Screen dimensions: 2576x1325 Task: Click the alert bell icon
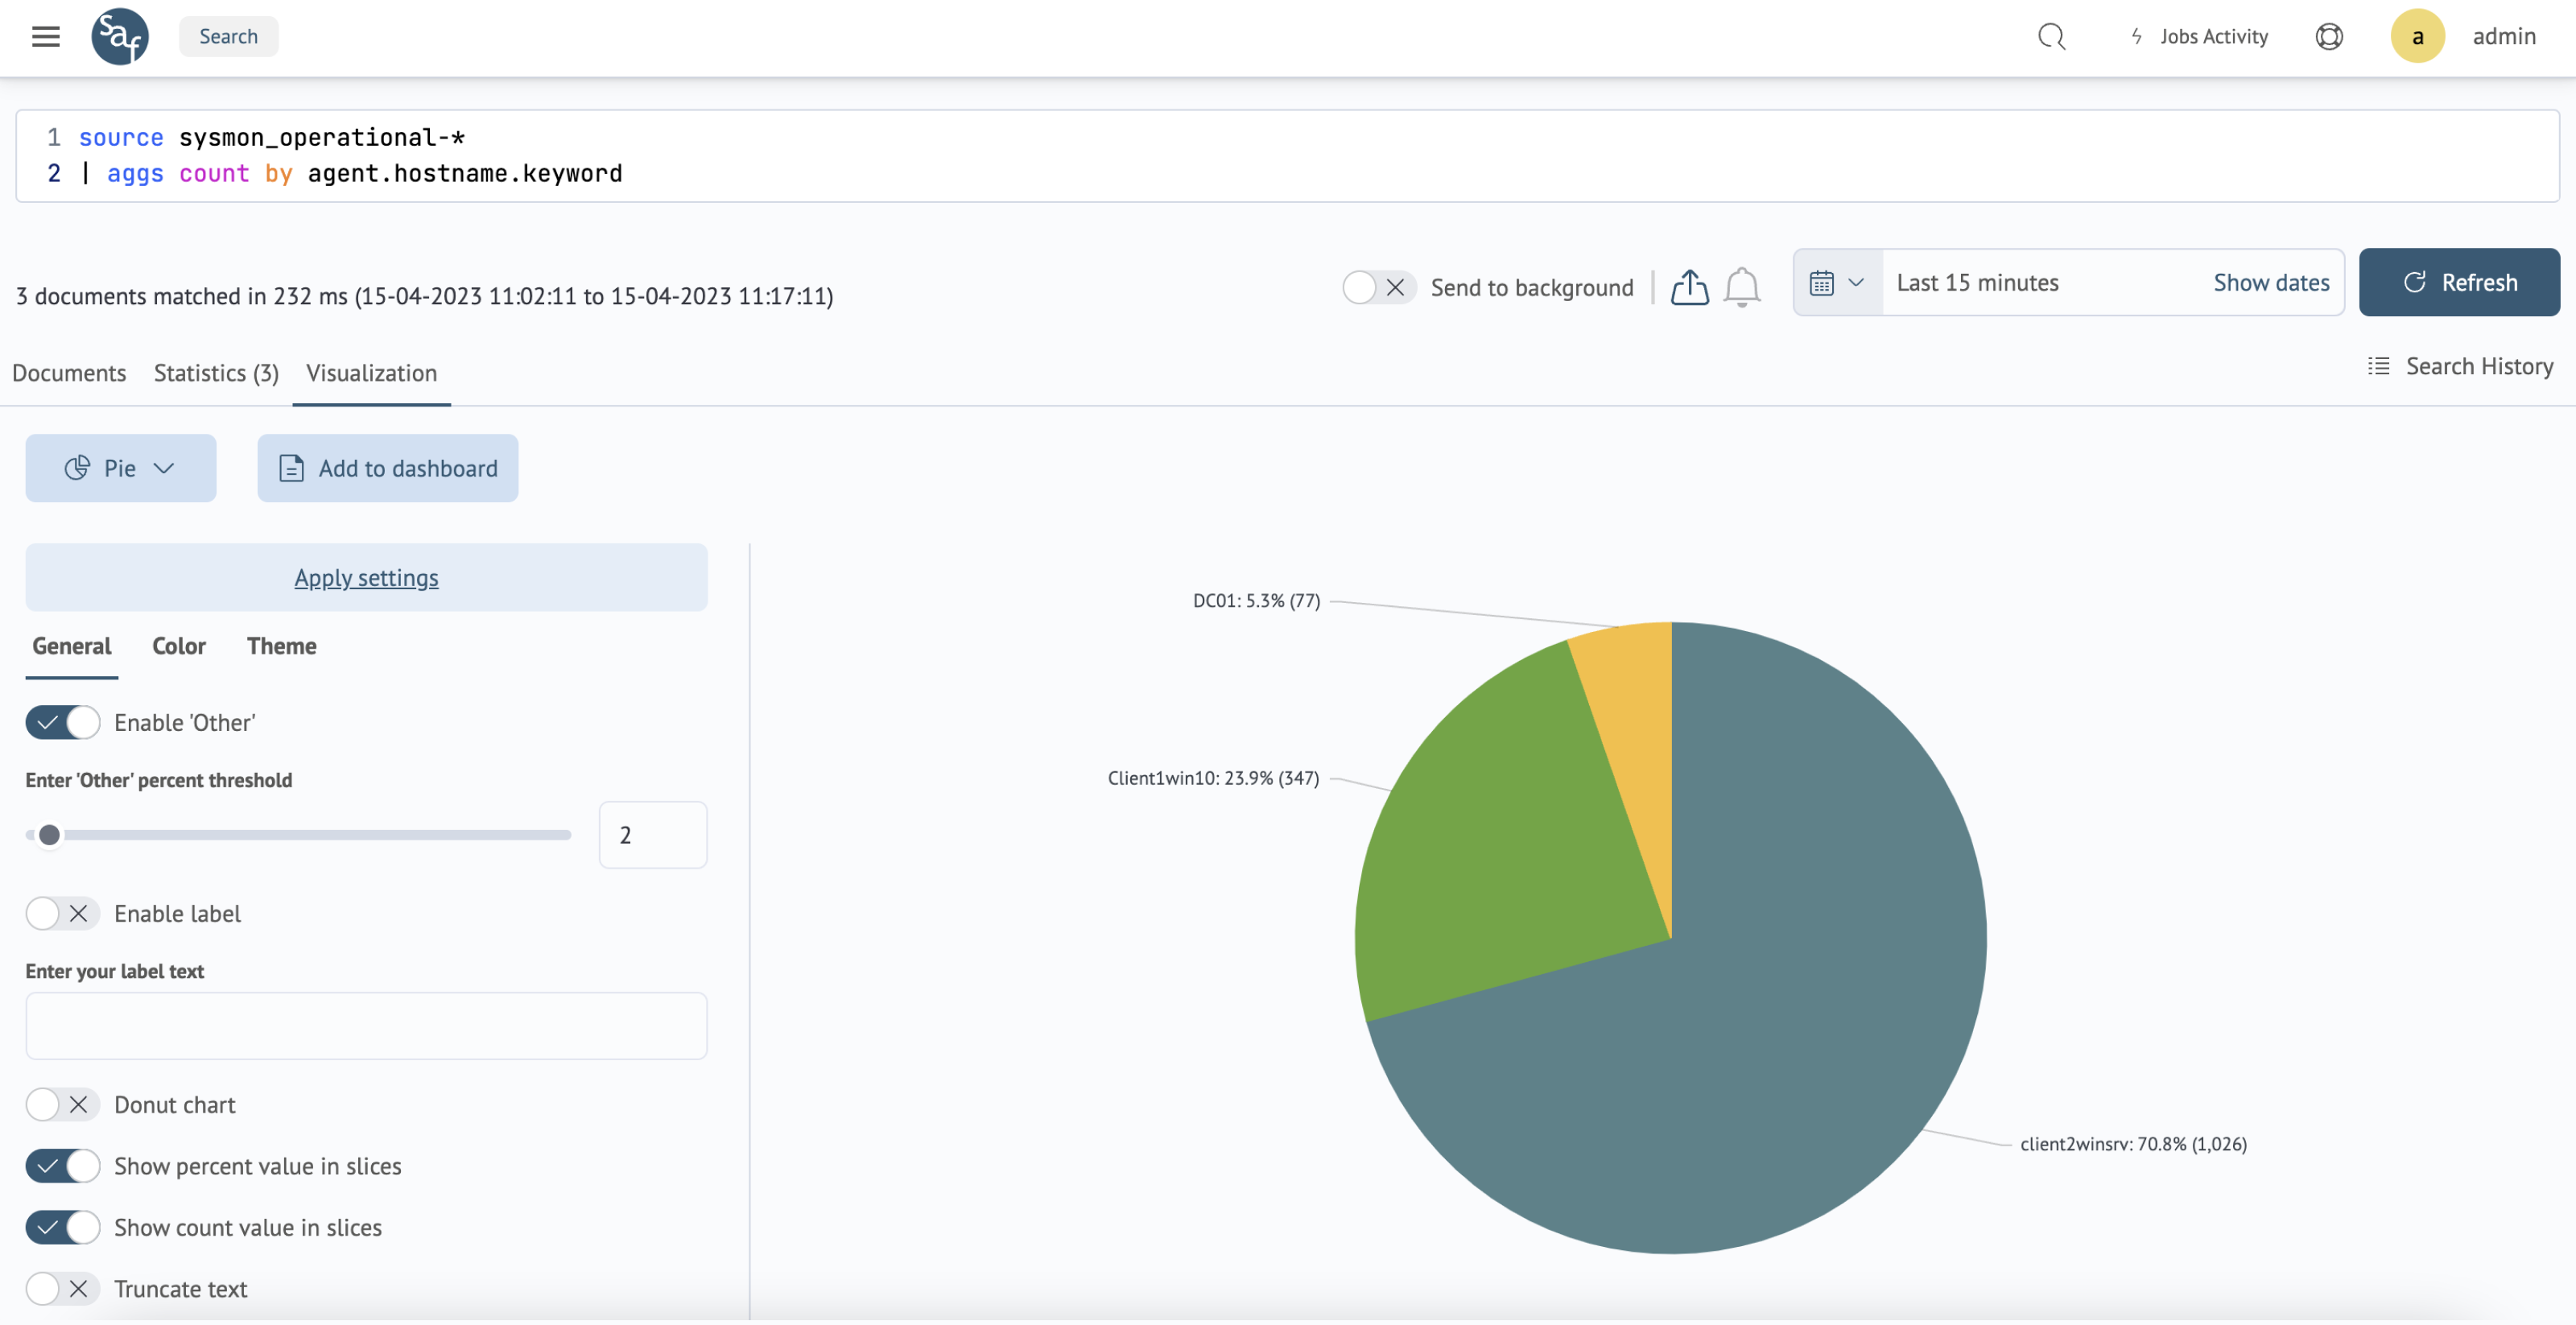(1741, 287)
